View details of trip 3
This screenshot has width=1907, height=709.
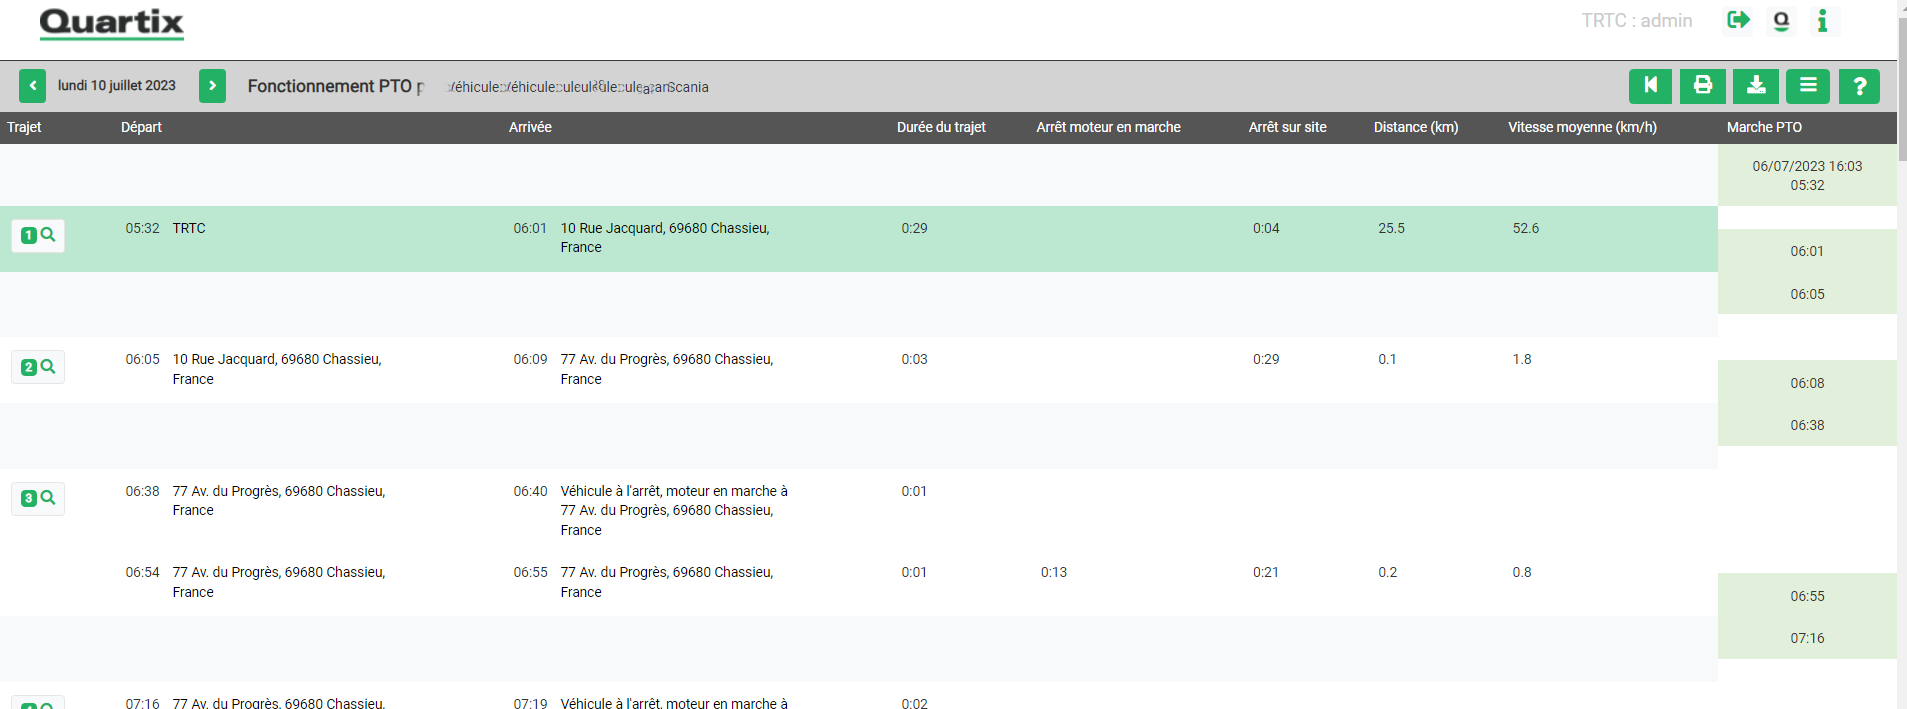38,498
